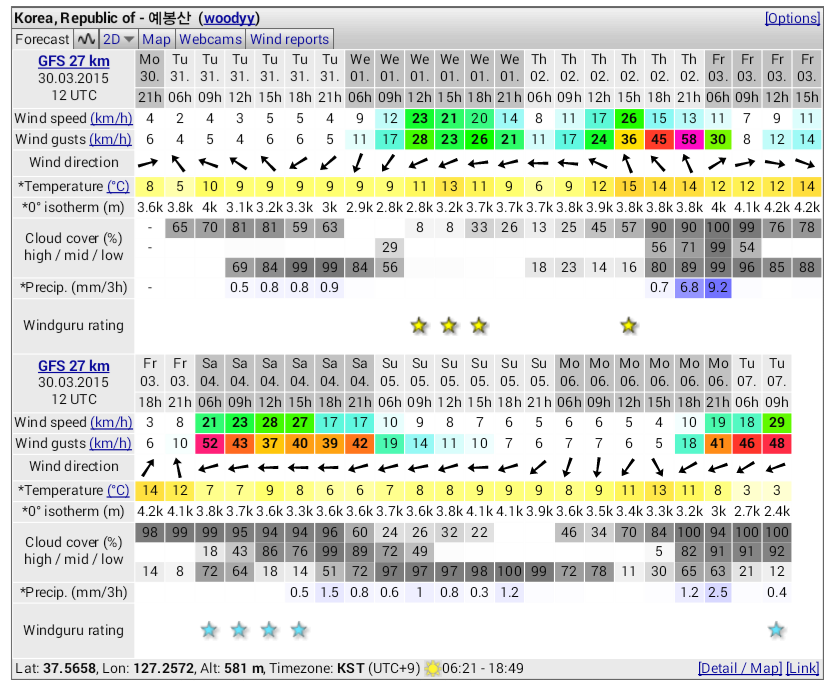Open the second table's GFS 27 km link

tap(73, 366)
